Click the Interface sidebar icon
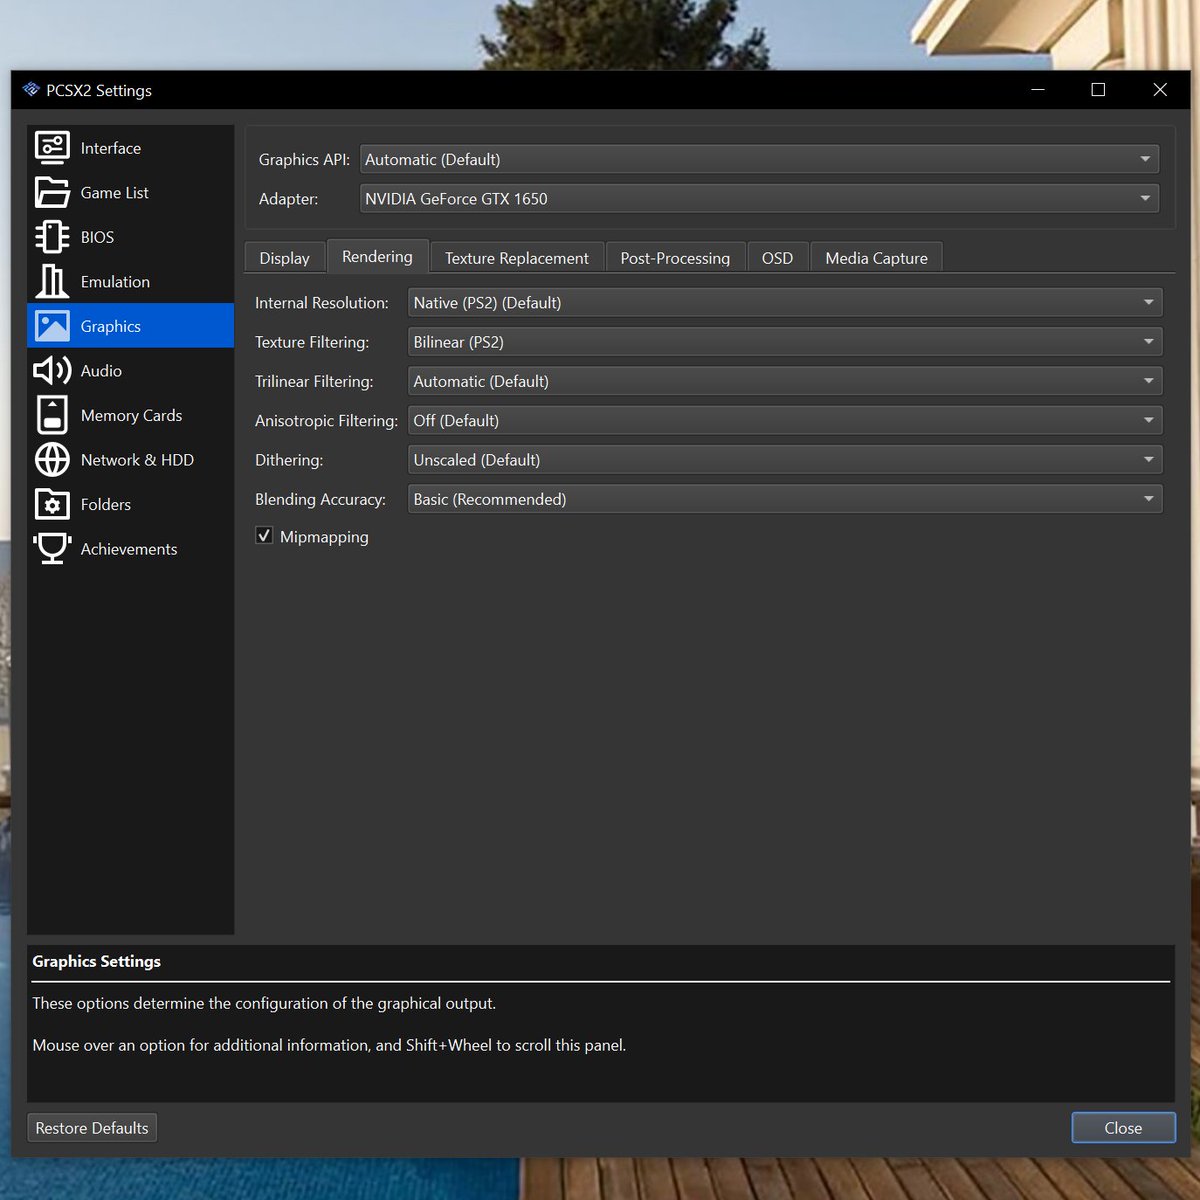This screenshot has height=1200, width=1200. (x=52, y=148)
